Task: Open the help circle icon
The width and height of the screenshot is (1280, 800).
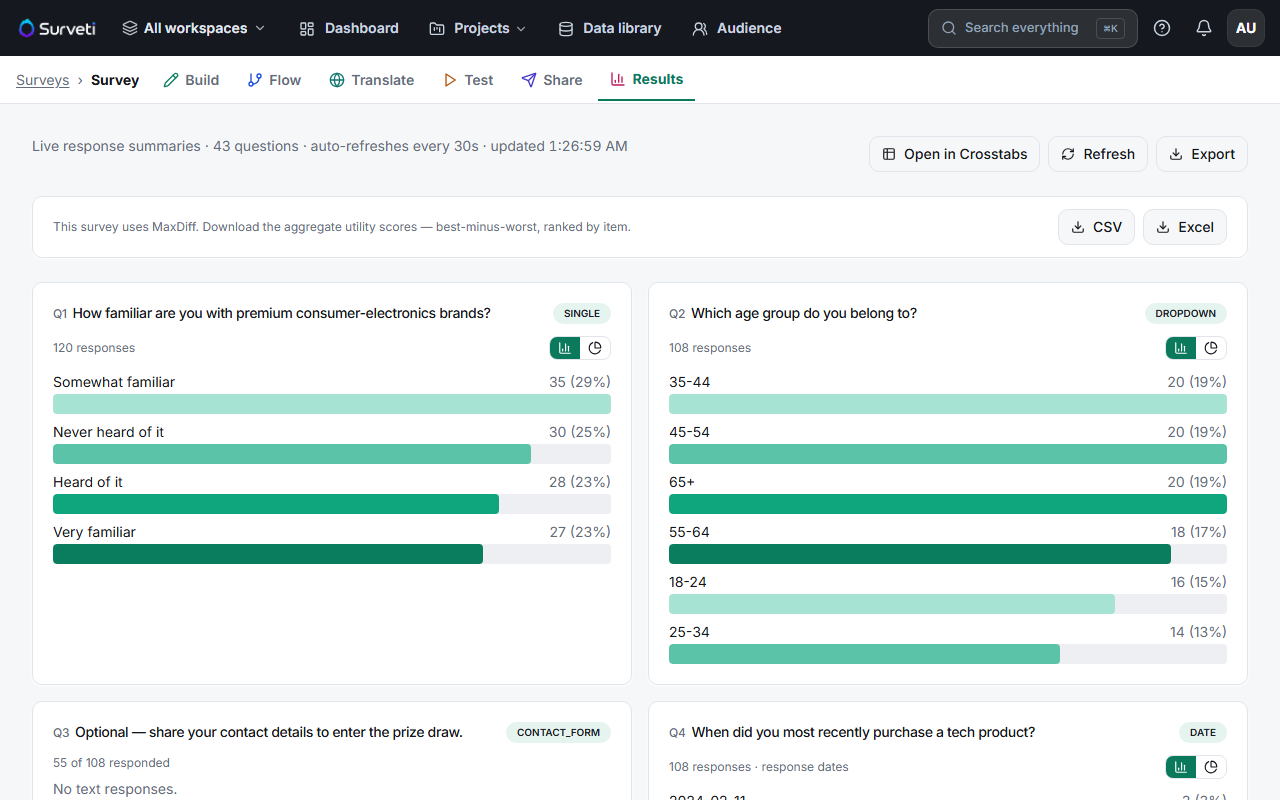Action: tap(1162, 28)
